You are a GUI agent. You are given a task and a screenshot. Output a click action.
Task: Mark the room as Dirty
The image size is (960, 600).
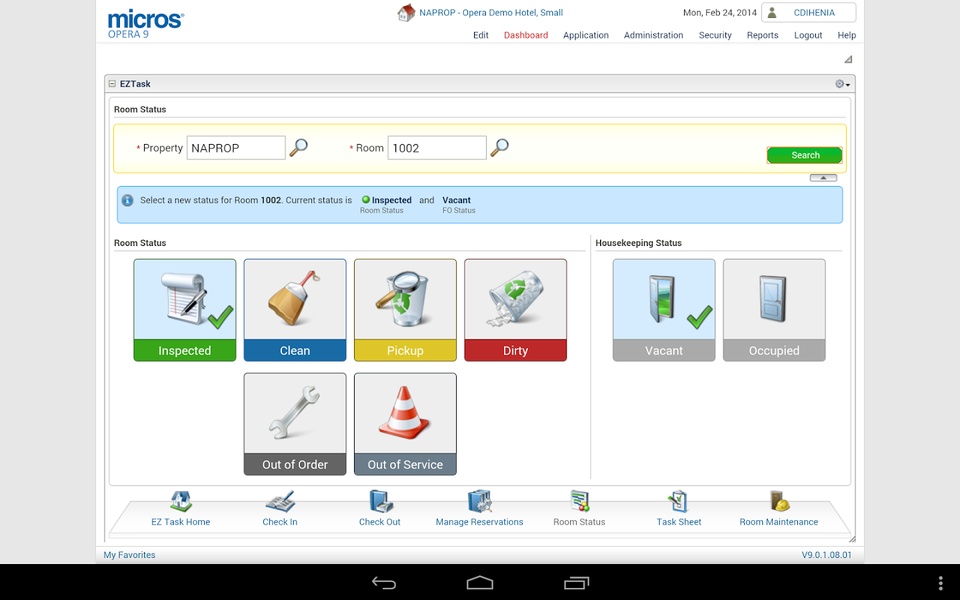(x=515, y=310)
